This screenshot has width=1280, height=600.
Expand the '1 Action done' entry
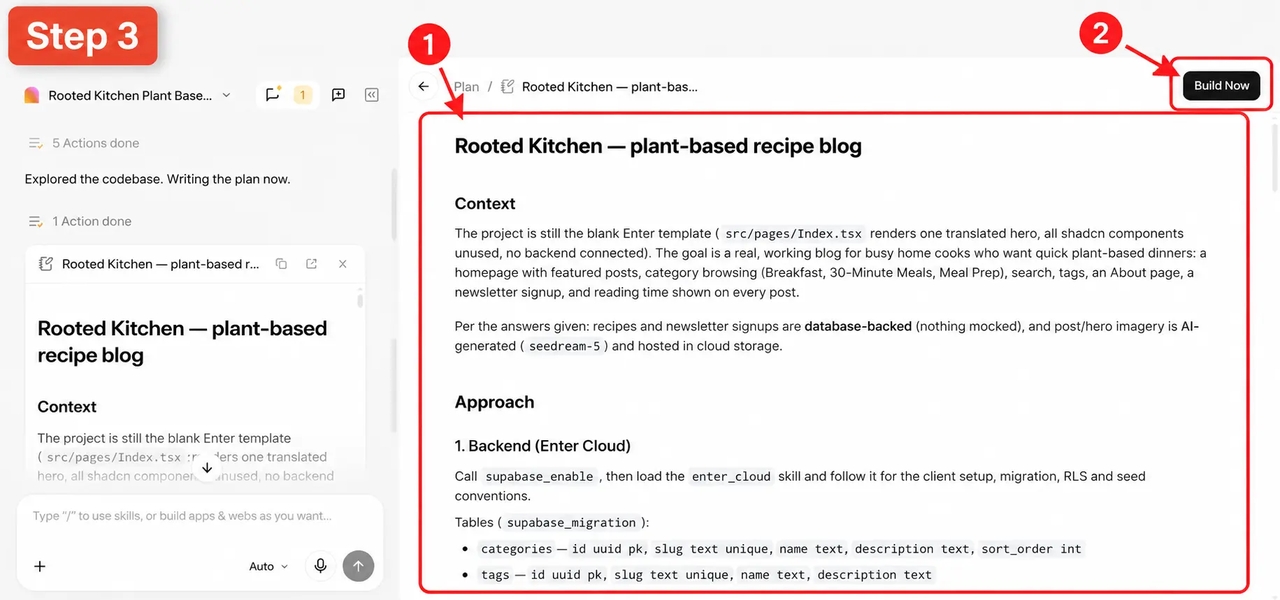81,221
